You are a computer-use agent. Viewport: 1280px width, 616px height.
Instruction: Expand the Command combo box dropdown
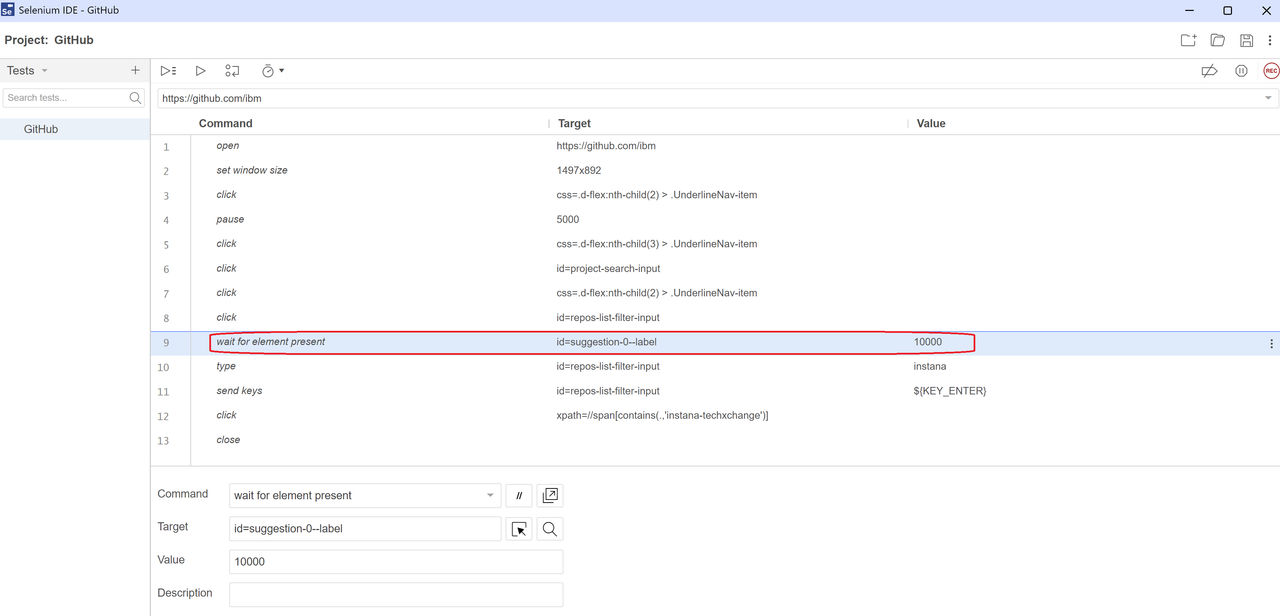[490, 496]
